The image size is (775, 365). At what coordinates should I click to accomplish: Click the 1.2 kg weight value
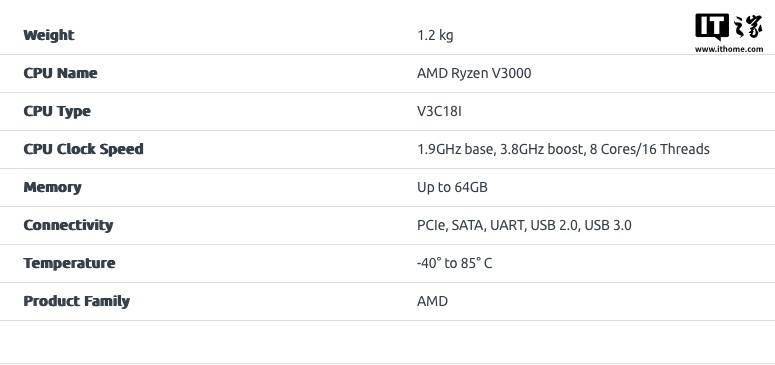pos(435,36)
